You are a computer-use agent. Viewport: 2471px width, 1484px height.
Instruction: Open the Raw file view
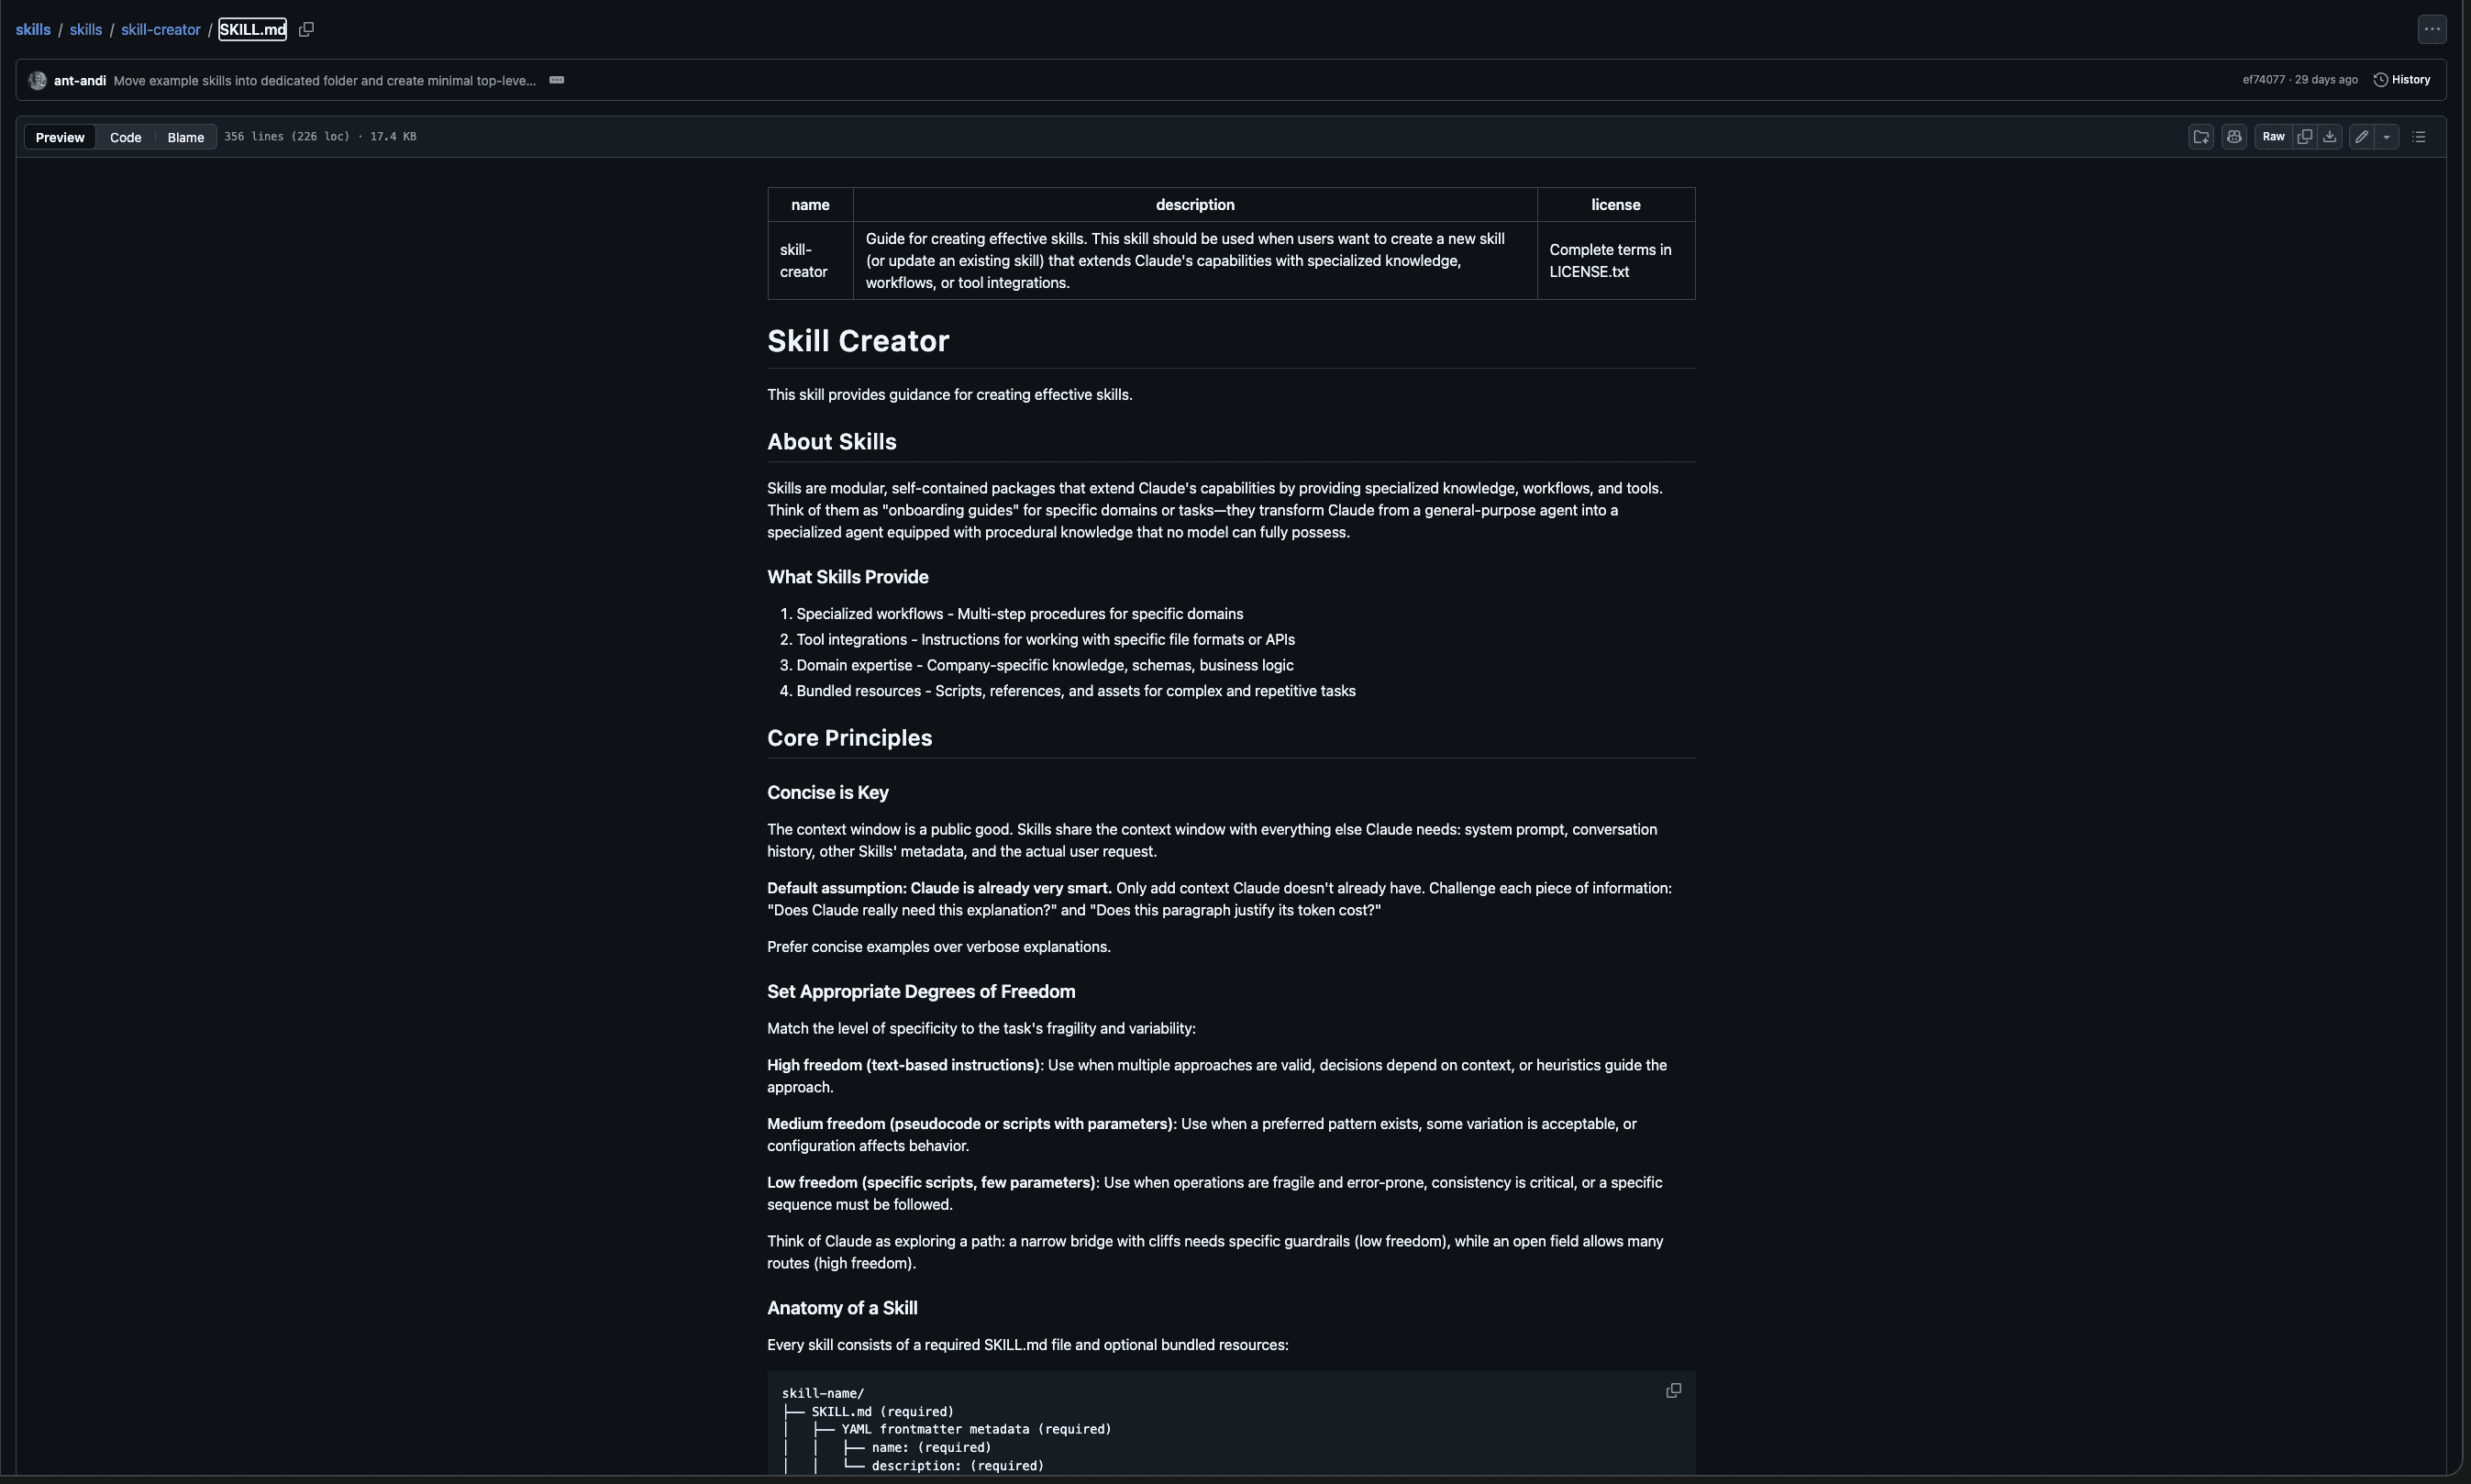(x=2273, y=137)
